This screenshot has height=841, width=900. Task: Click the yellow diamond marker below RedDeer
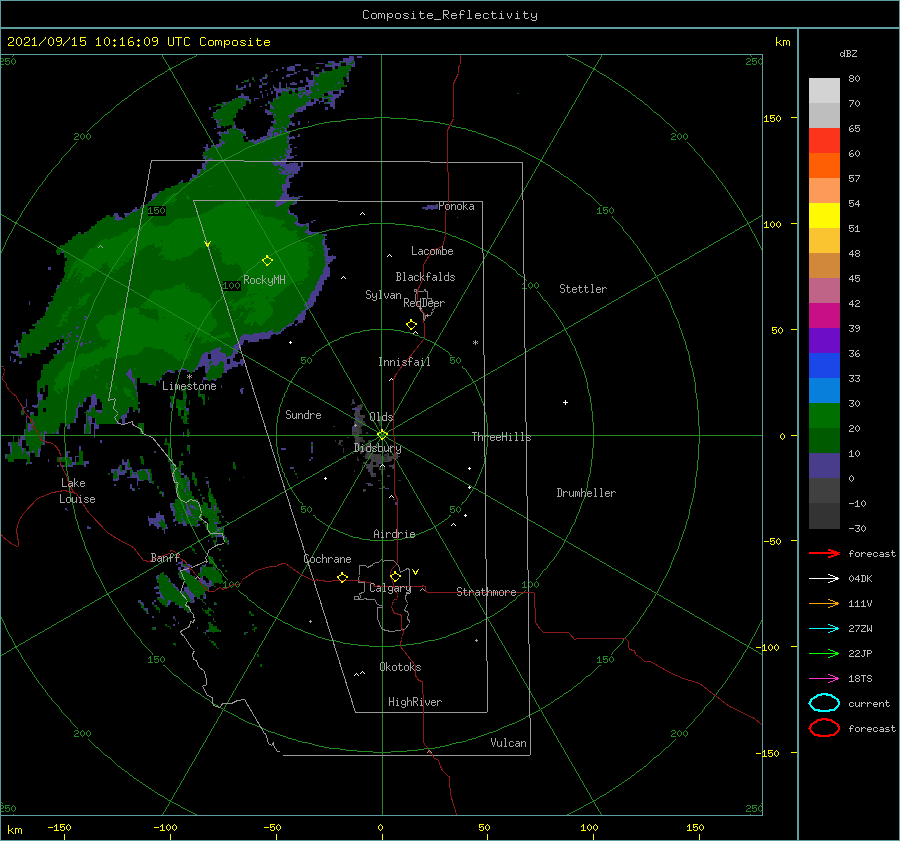(x=411, y=324)
